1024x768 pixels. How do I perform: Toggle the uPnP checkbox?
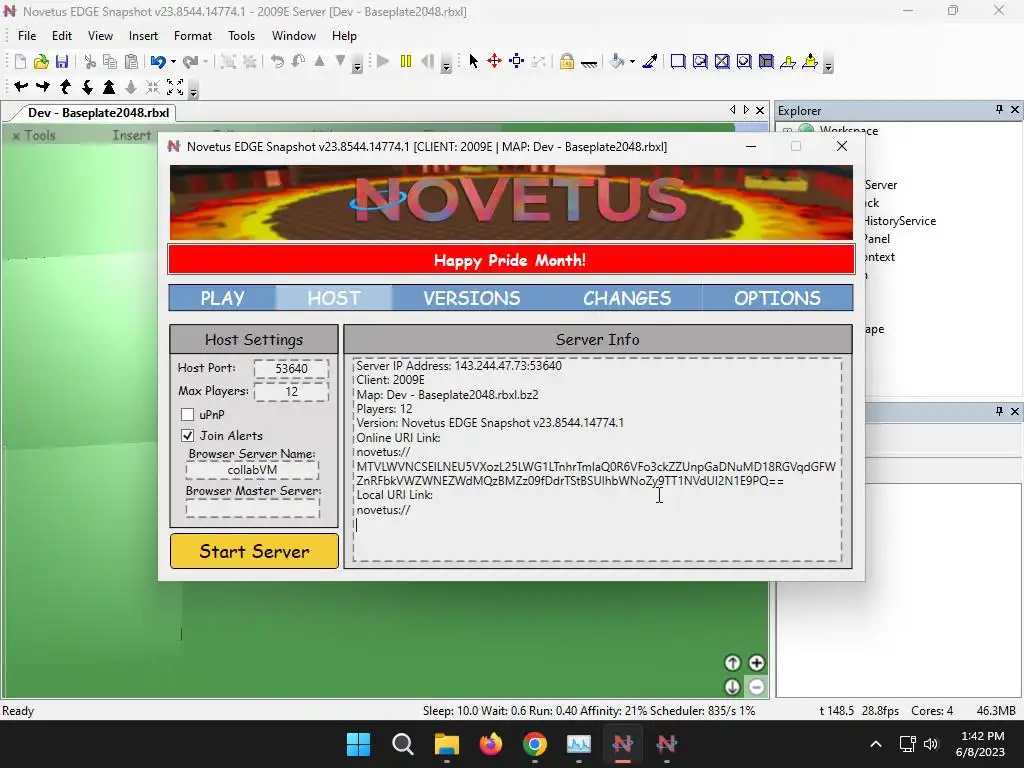(x=187, y=415)
